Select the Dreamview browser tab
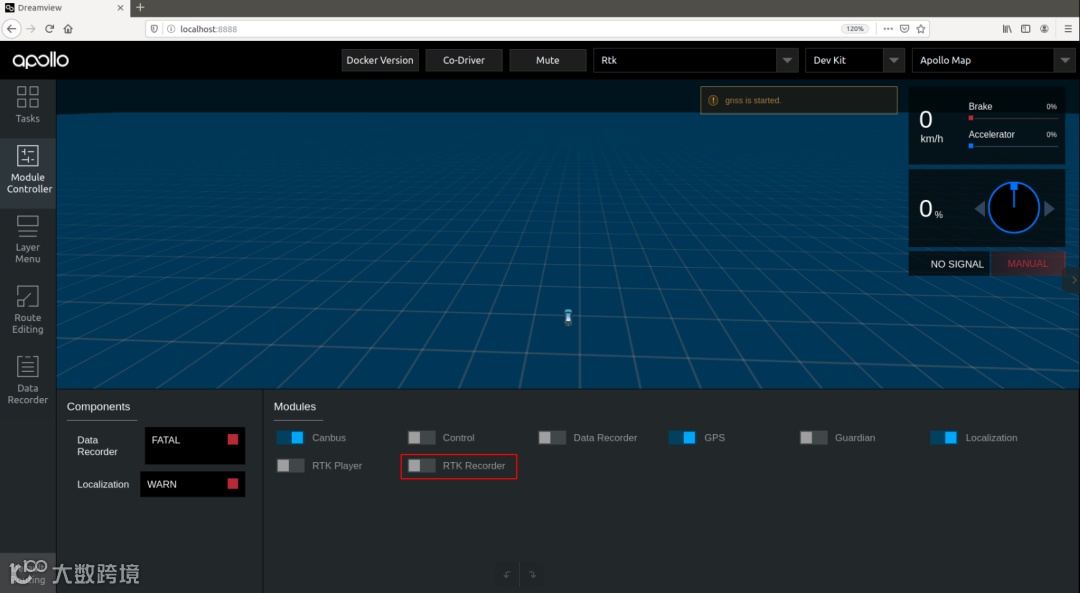The image size is (1080, 593). (63, 8)
